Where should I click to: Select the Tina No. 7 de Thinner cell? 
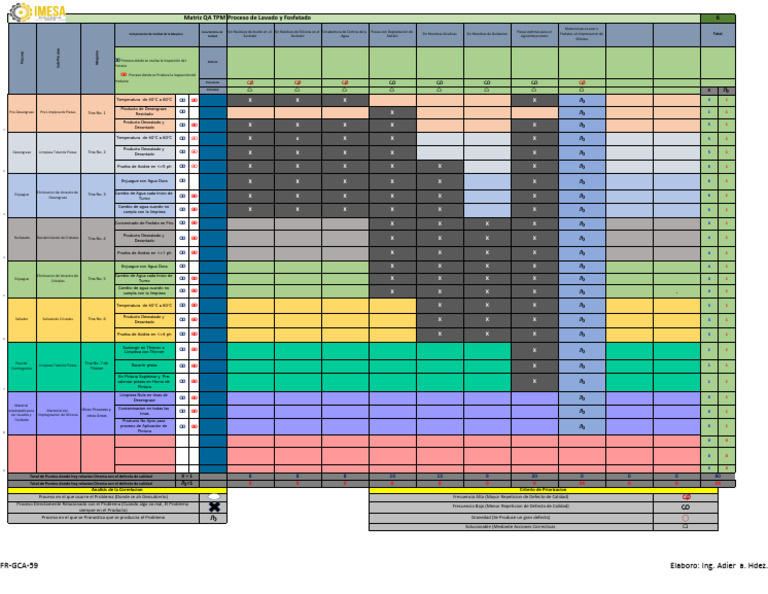(97, 365)
